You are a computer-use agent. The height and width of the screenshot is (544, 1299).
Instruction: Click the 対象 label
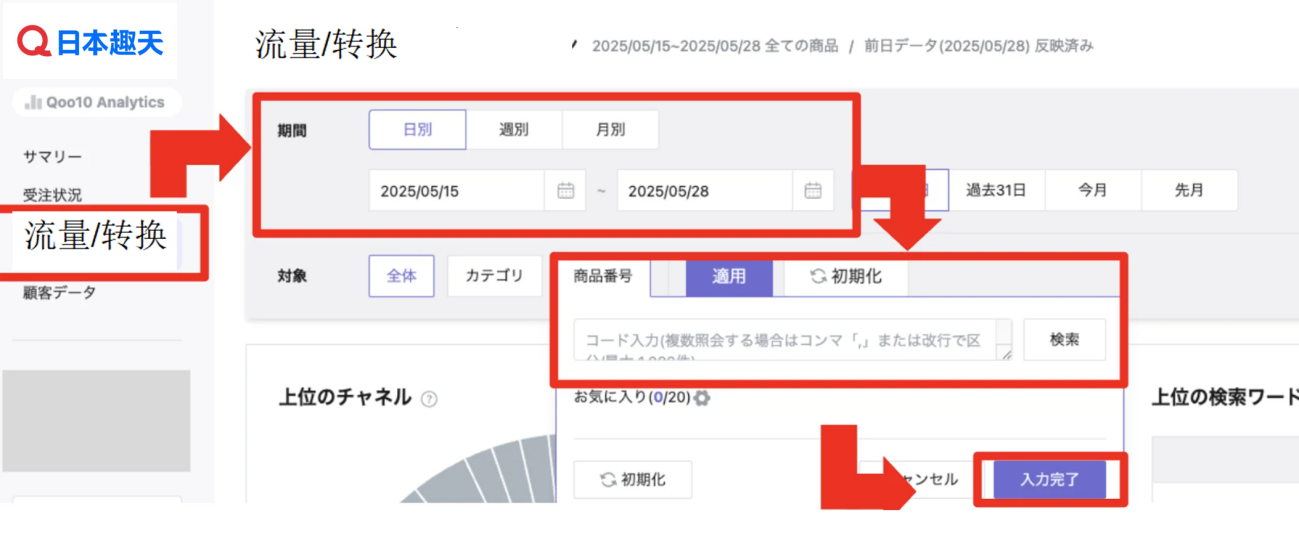coord(292,277)
